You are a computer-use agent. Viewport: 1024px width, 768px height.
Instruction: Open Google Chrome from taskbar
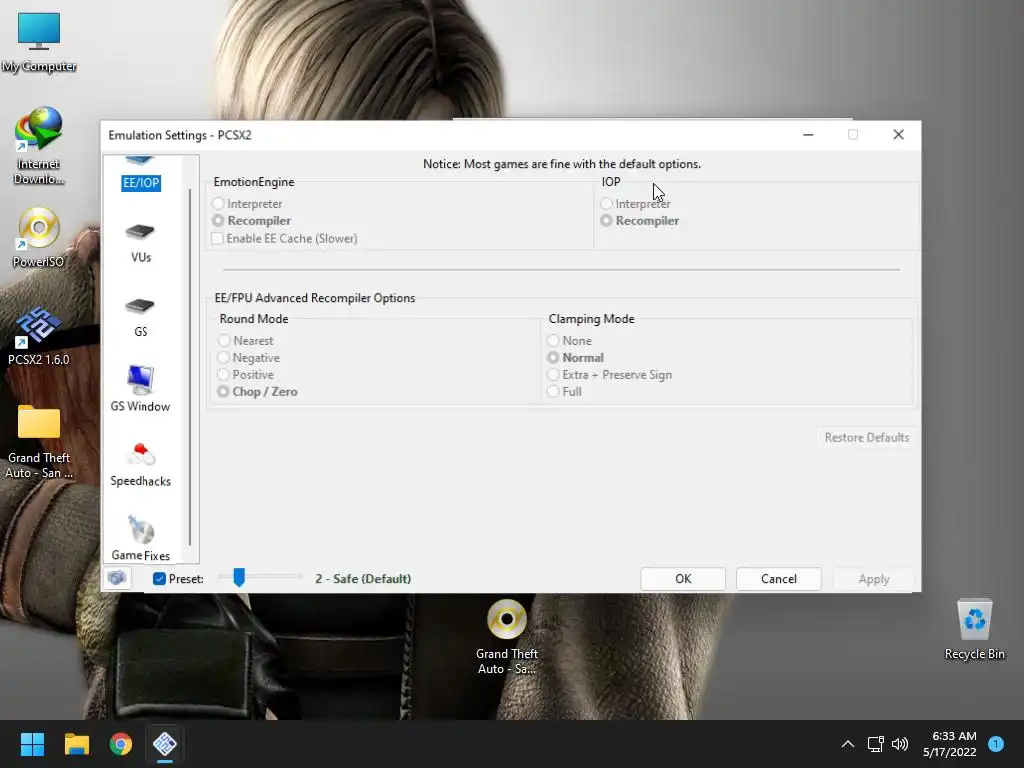click(121, 744)
